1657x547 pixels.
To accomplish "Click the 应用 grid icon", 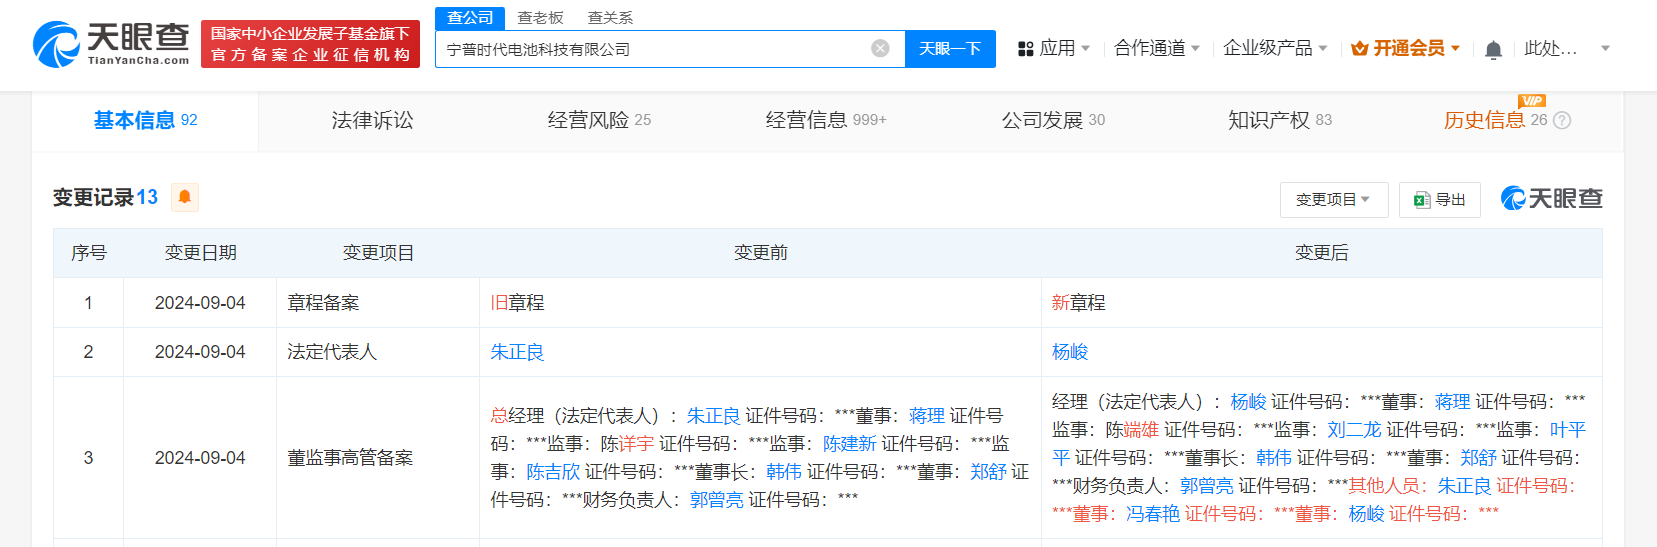I will (1025, 49).
